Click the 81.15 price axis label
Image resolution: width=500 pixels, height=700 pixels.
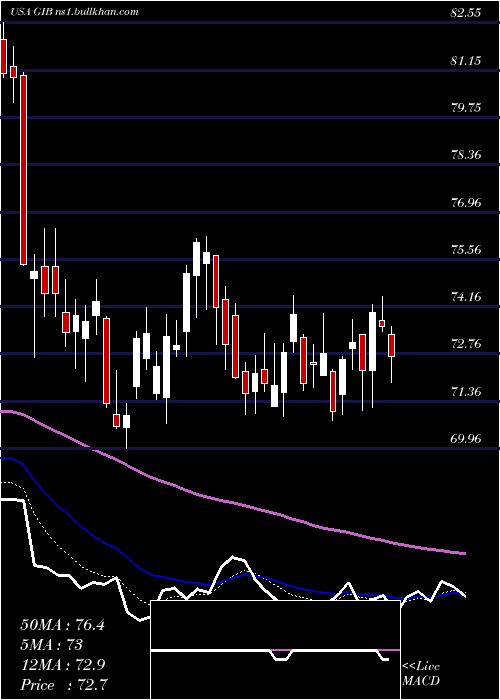[466, 60]
